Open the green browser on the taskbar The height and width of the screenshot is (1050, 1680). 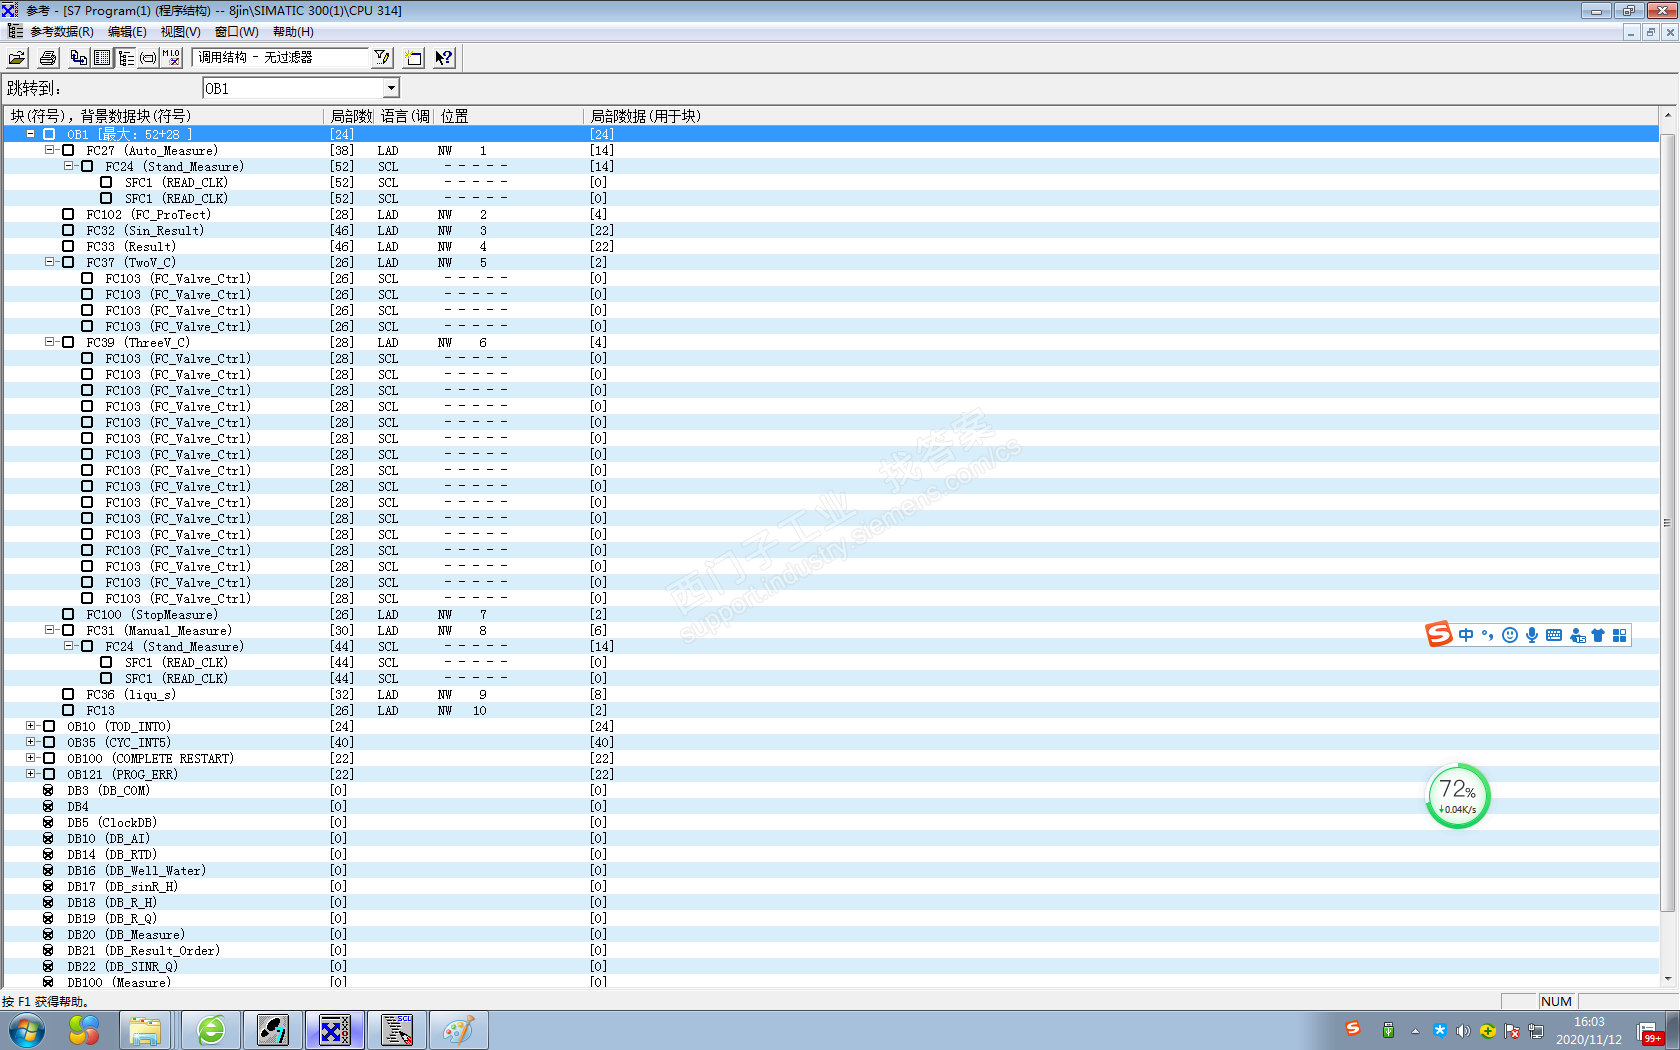coord(211,1030)
